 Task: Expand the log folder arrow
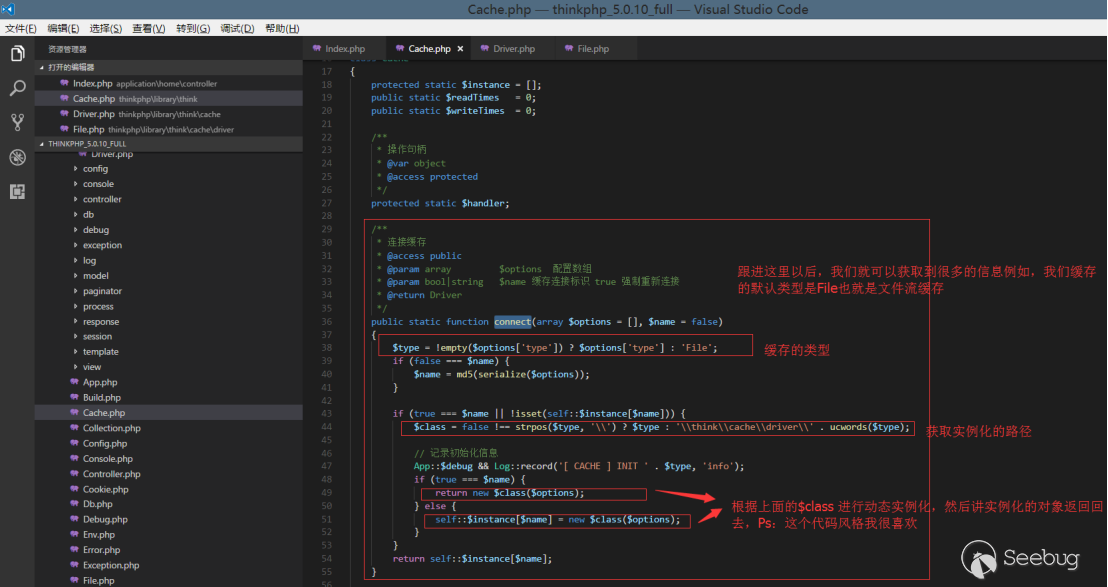pyautogui.click(x=76, y=261)
